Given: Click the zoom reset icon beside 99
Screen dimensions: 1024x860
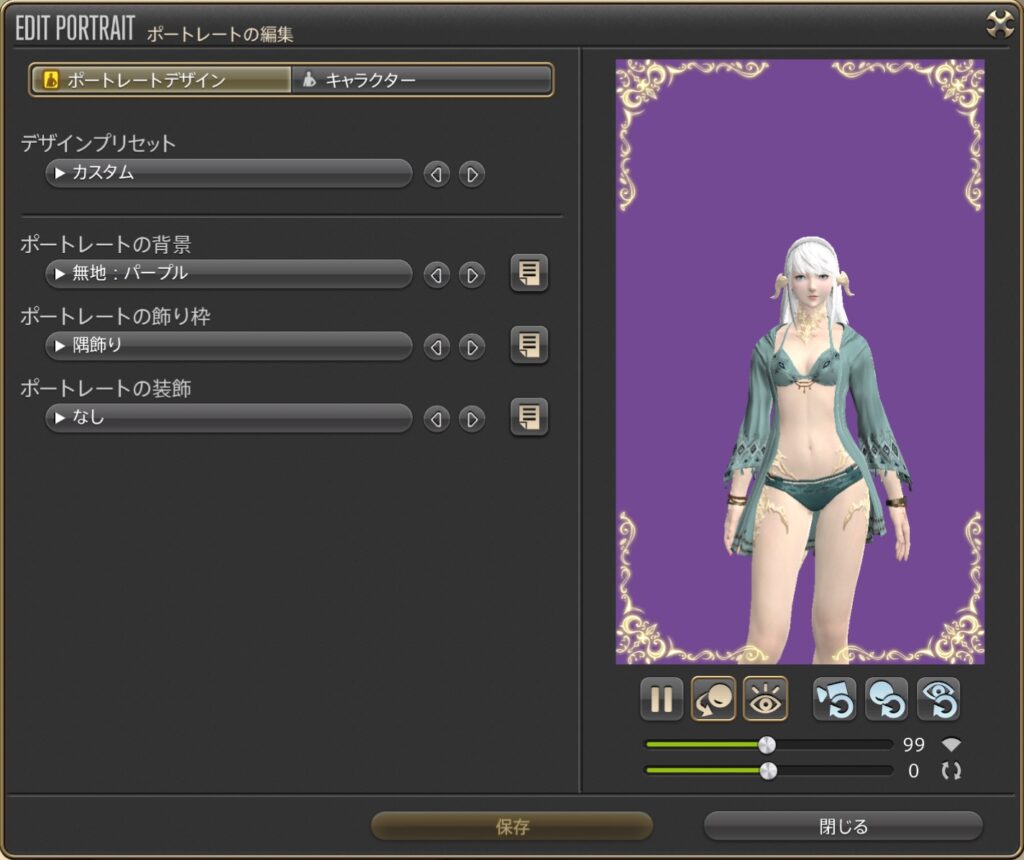Looking at the screenshot, I should [952, 744].
